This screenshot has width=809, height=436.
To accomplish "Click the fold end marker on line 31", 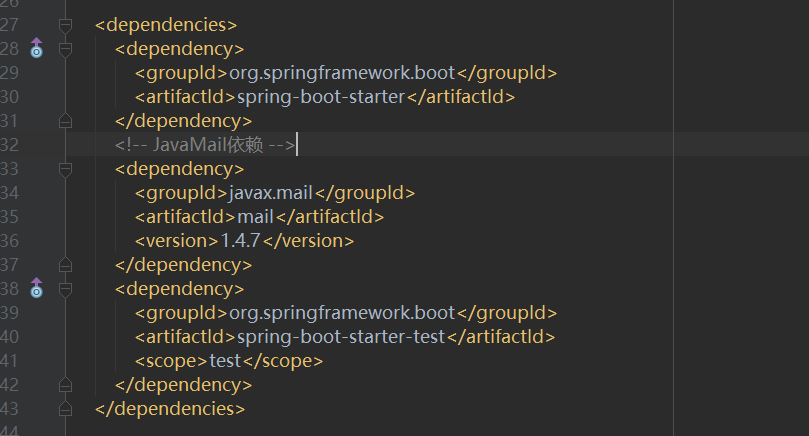I will point(65,121).
